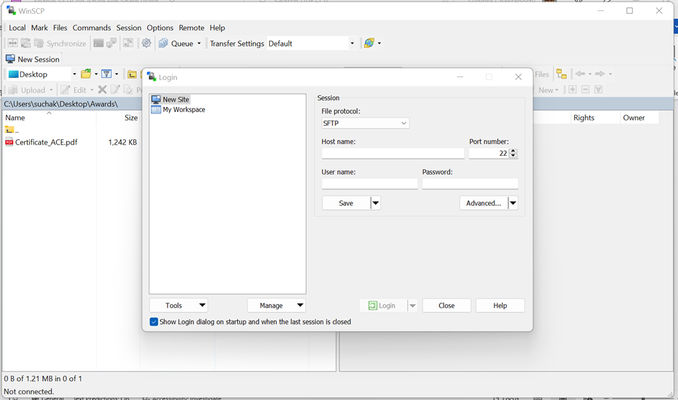Image resolution: width=678 pixels, height=400 pixels.
Task: Click the Help button in the Login dialog
Action: pos(500,305)
